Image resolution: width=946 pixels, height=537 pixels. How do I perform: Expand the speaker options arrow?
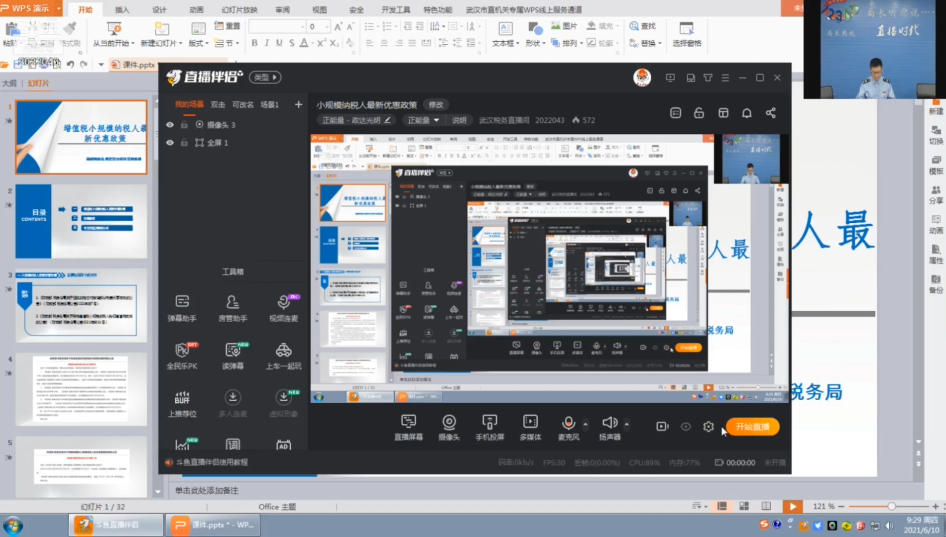[627, 424]
